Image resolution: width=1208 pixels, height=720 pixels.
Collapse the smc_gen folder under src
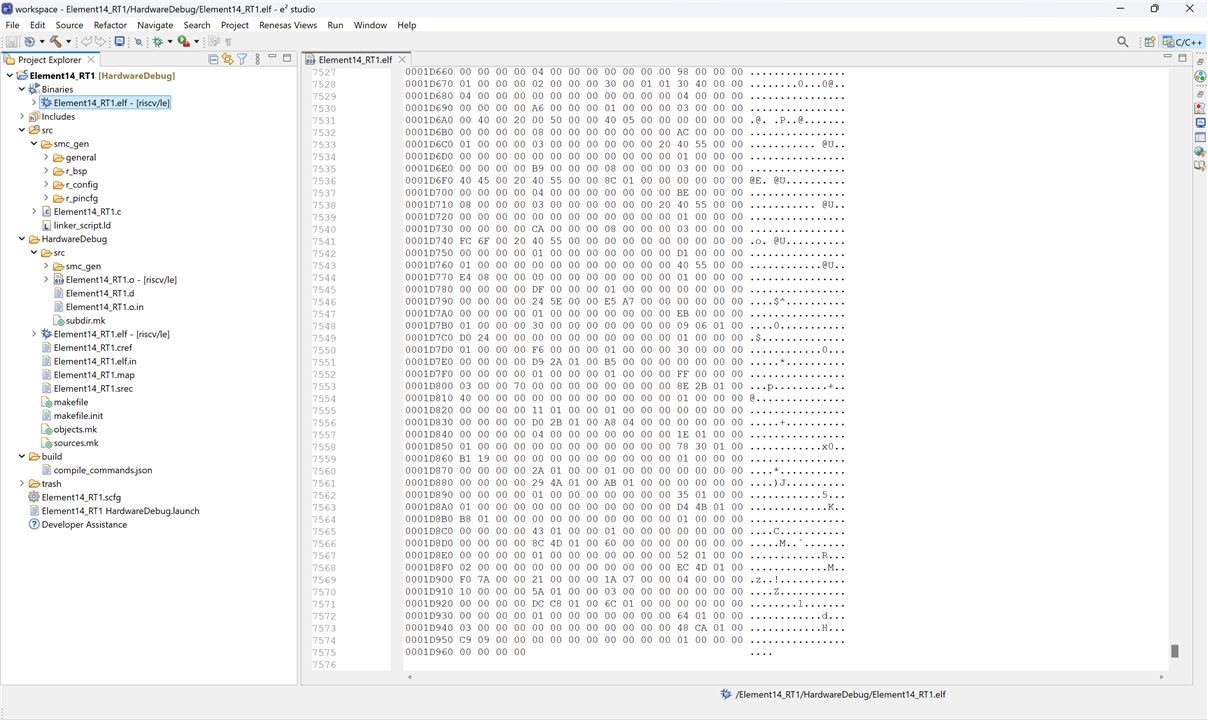tap(34, 144)
